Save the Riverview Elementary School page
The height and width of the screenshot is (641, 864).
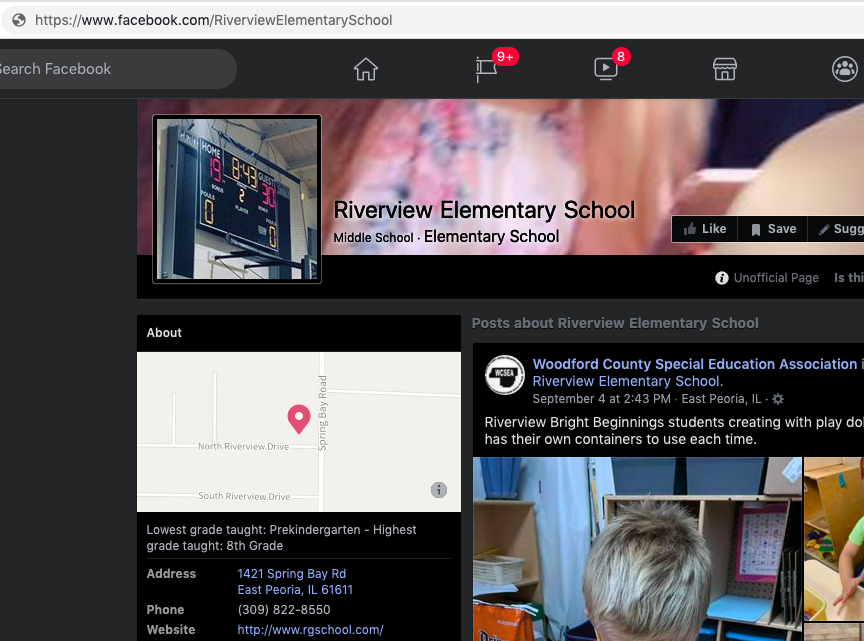click(x=773, y=229)
